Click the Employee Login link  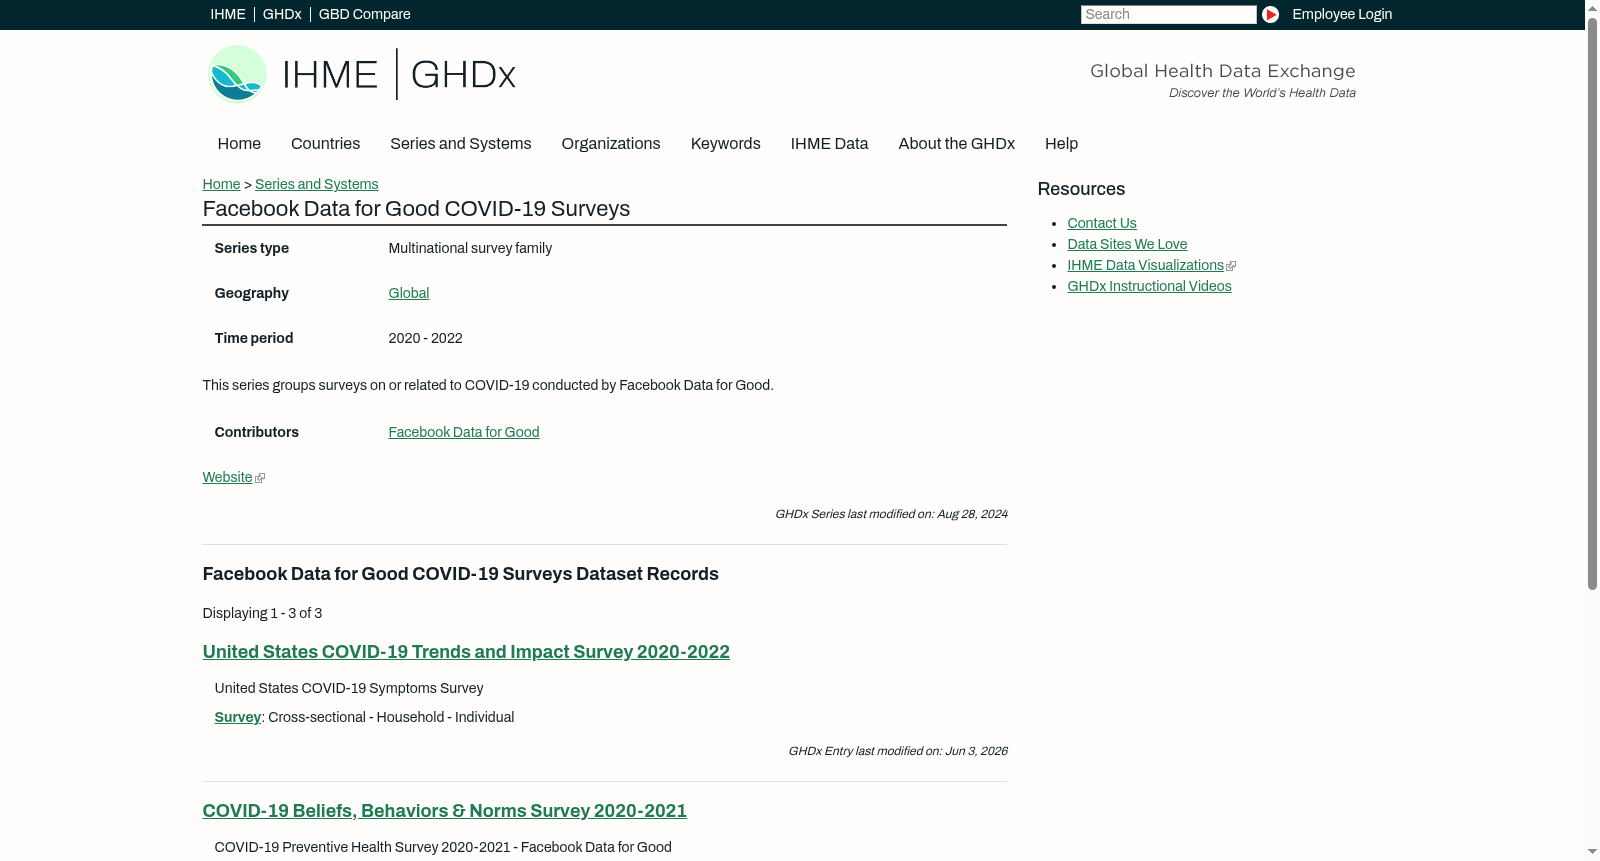click(1342, 14)
